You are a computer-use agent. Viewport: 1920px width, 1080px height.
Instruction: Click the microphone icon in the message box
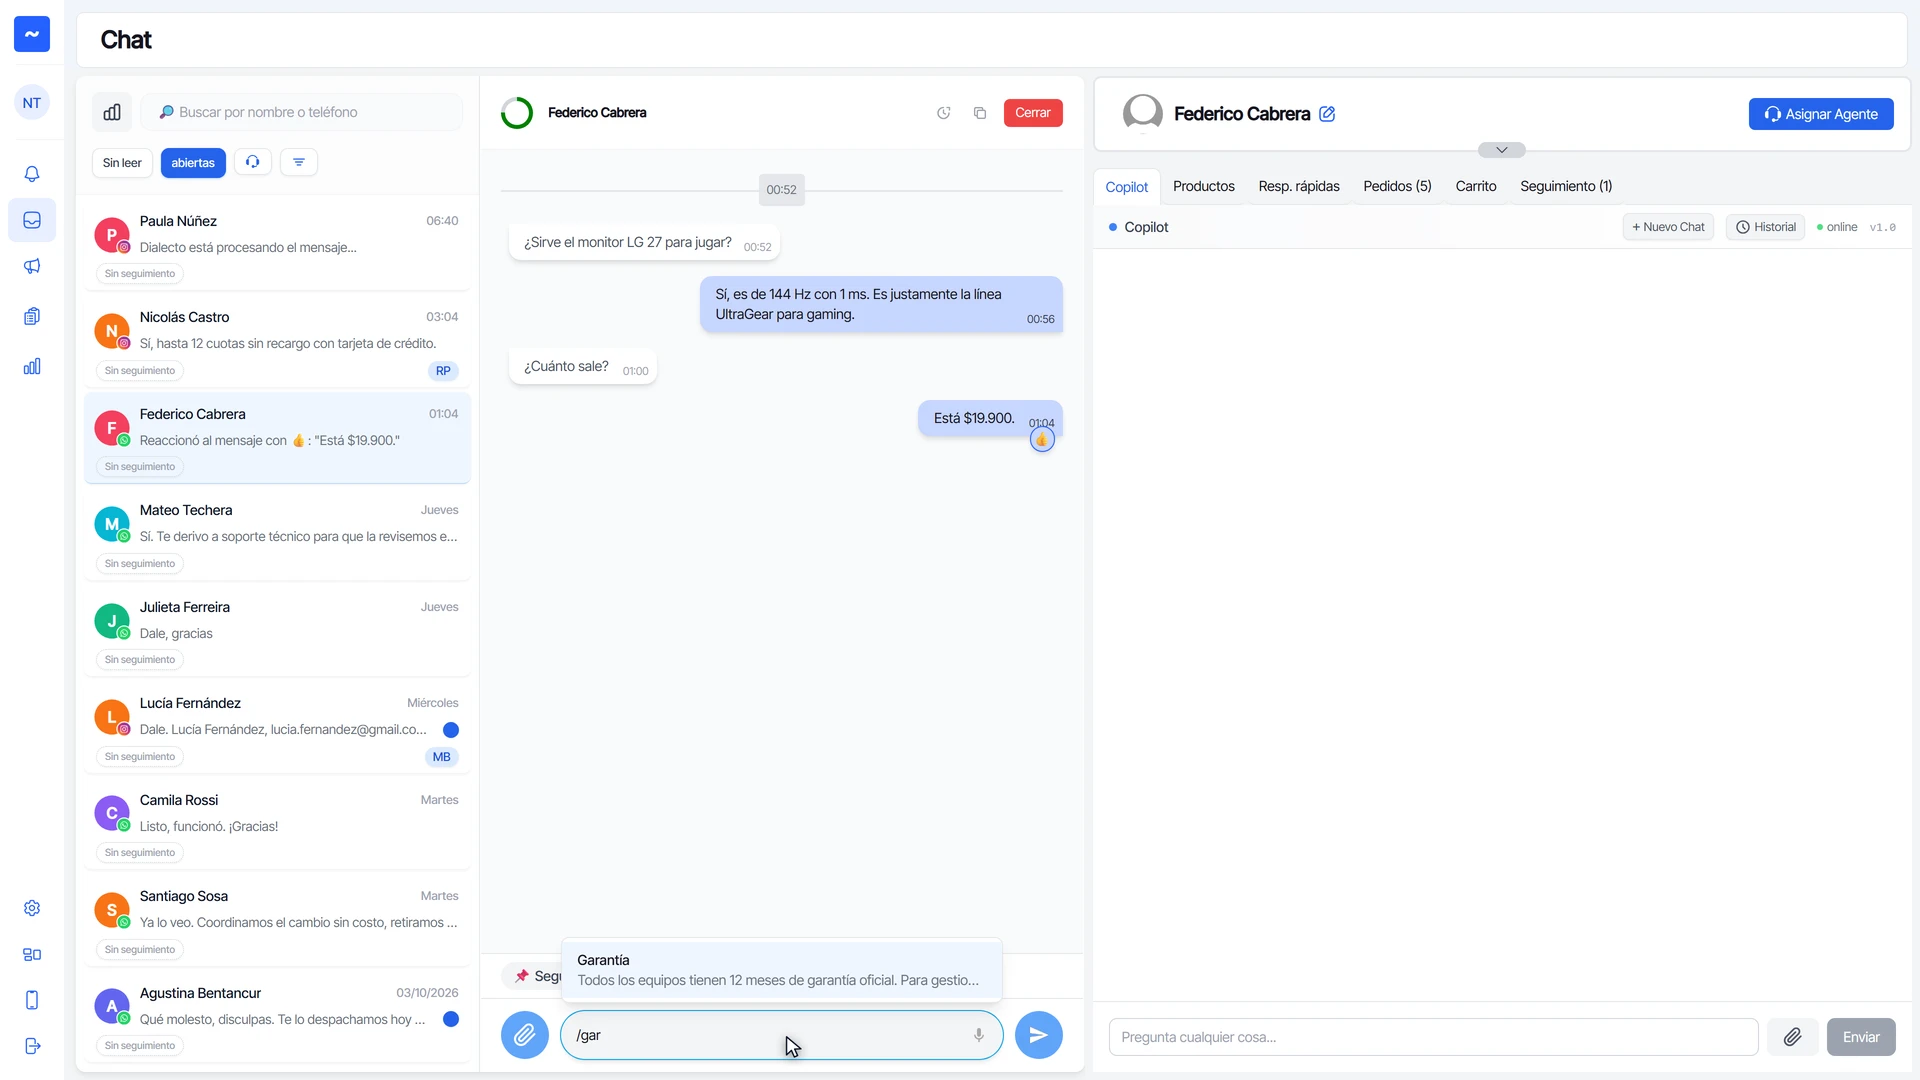[x=979, y=1035]
